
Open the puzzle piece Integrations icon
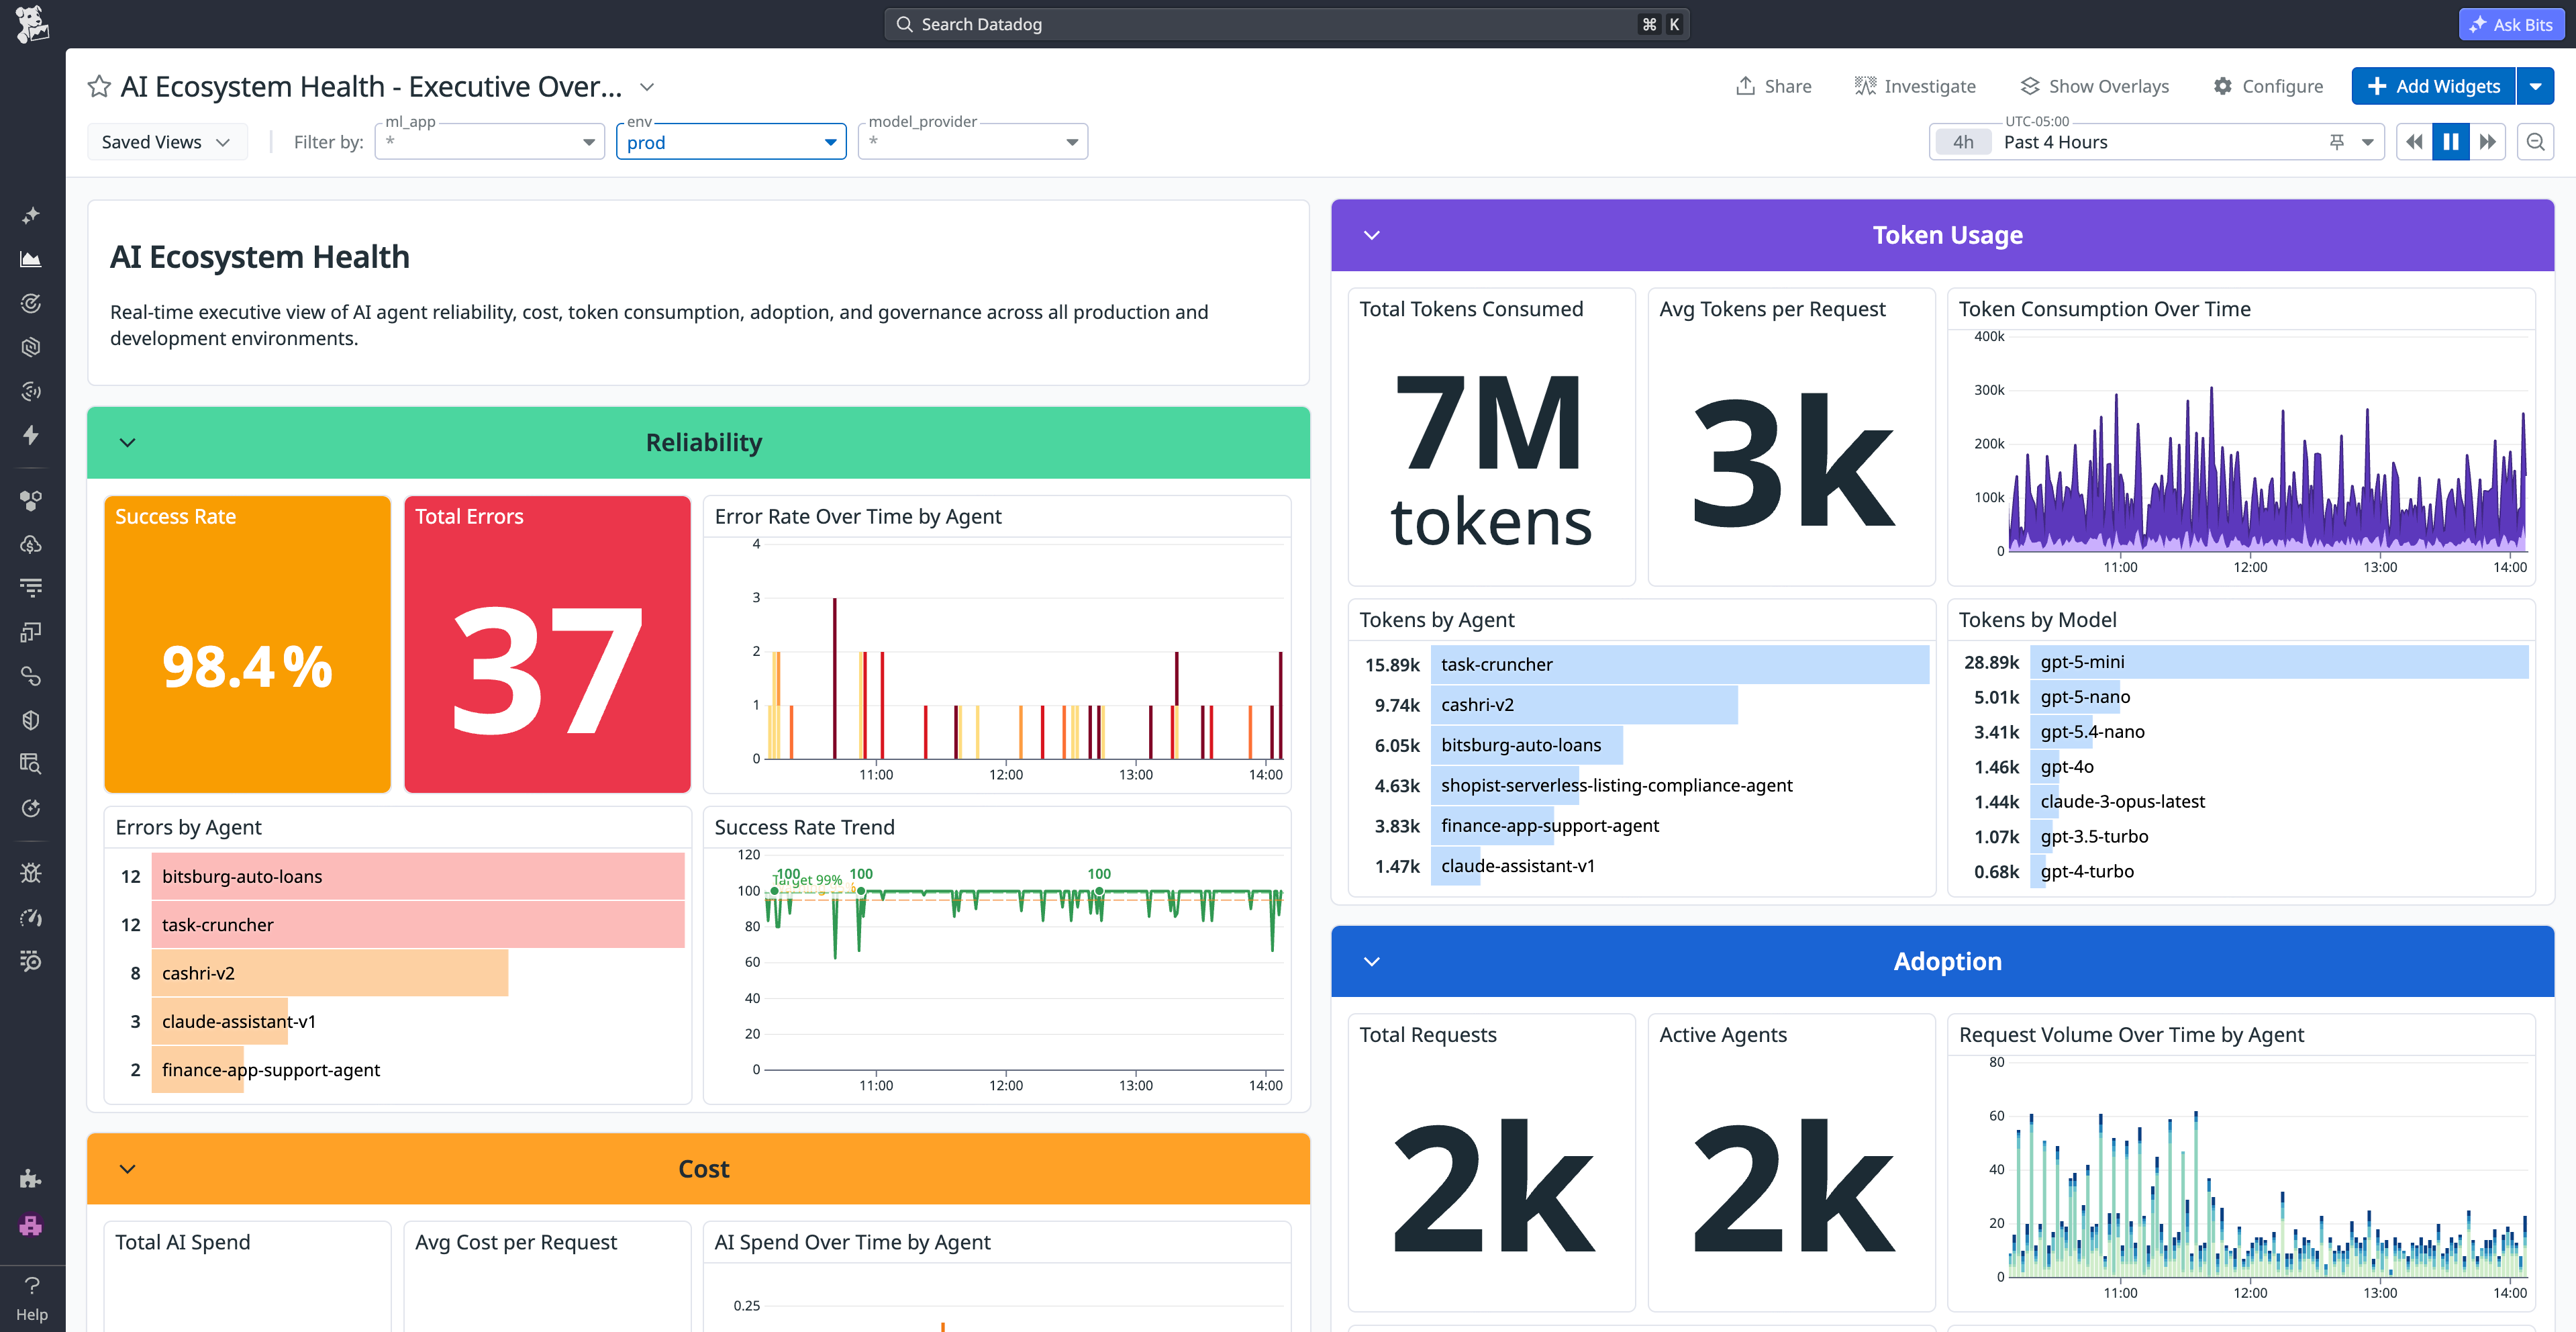(31, 1179)
